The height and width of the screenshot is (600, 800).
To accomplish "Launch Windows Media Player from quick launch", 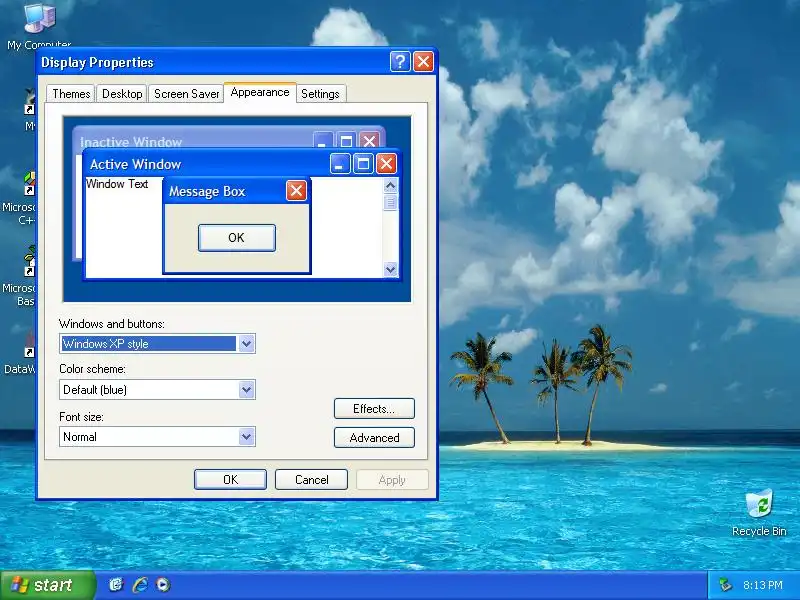I will (x=163, y=585).
